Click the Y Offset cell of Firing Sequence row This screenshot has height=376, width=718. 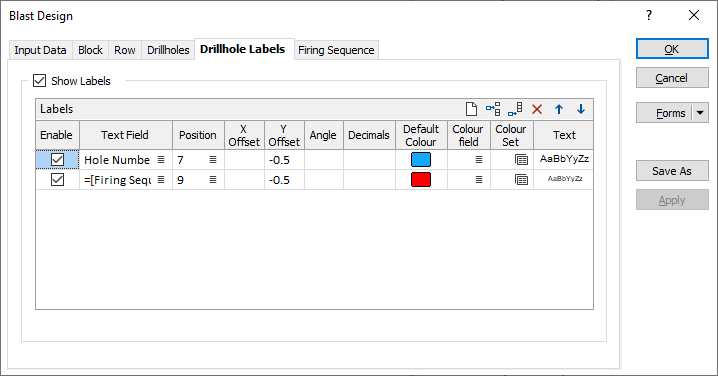[x=284, y=180]
